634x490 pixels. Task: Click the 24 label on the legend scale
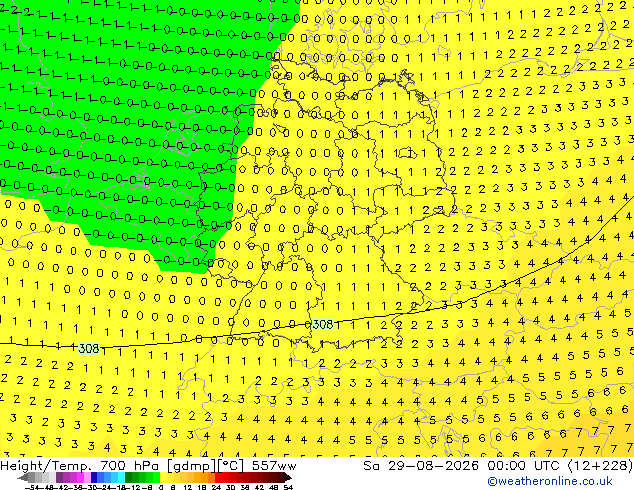click(216, 488)
